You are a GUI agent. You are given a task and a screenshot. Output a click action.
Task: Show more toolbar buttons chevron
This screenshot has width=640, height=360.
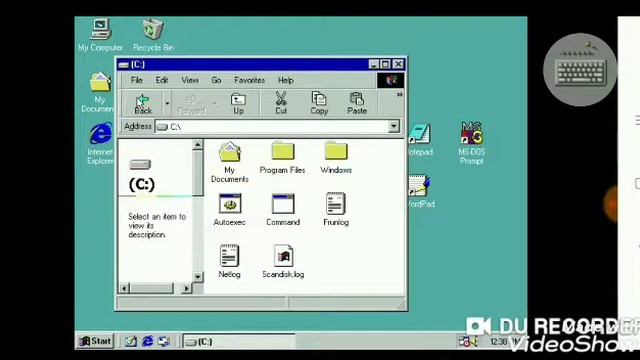click(400, 95)
